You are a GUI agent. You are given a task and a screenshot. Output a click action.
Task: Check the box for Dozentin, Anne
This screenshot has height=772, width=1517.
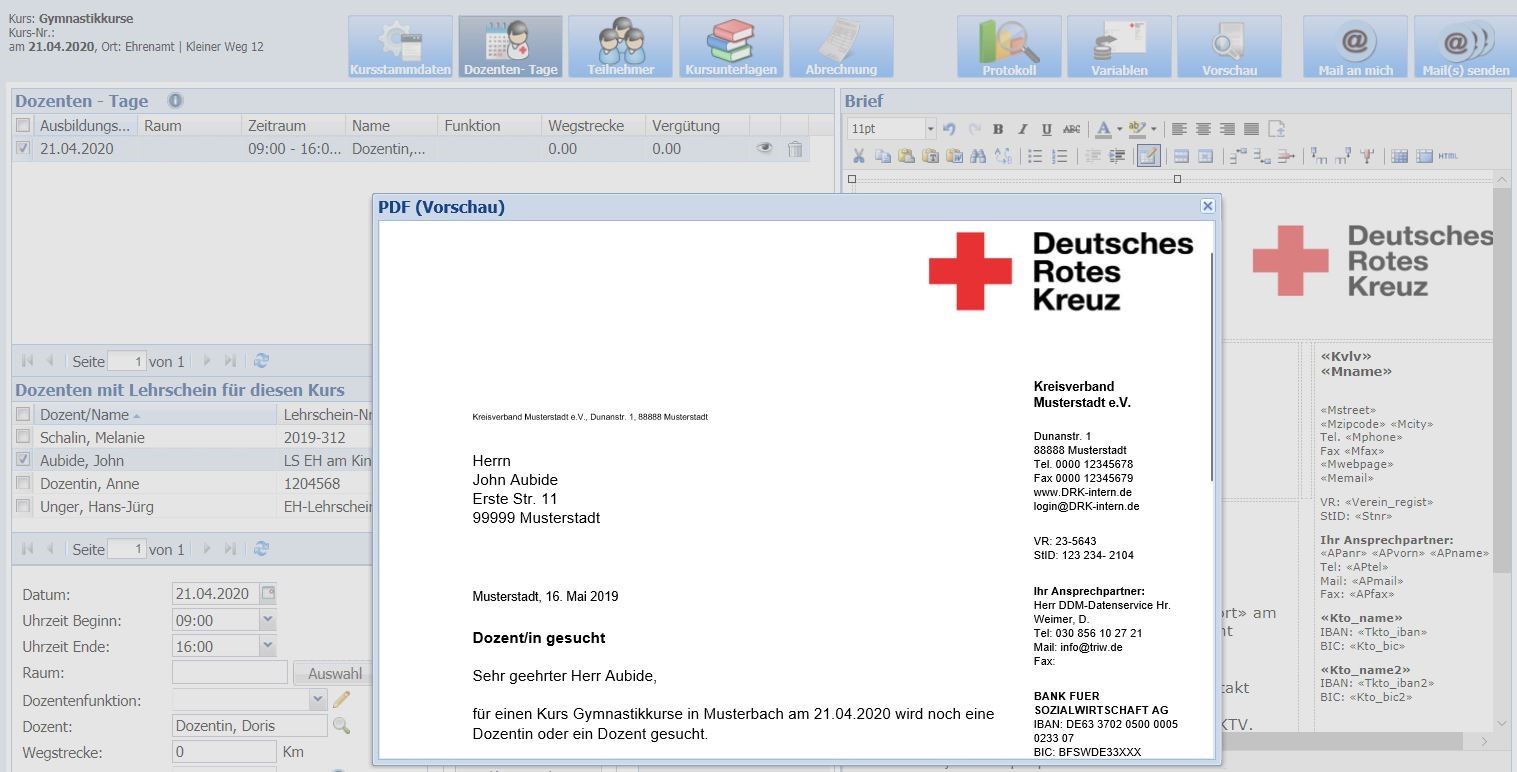23,483
